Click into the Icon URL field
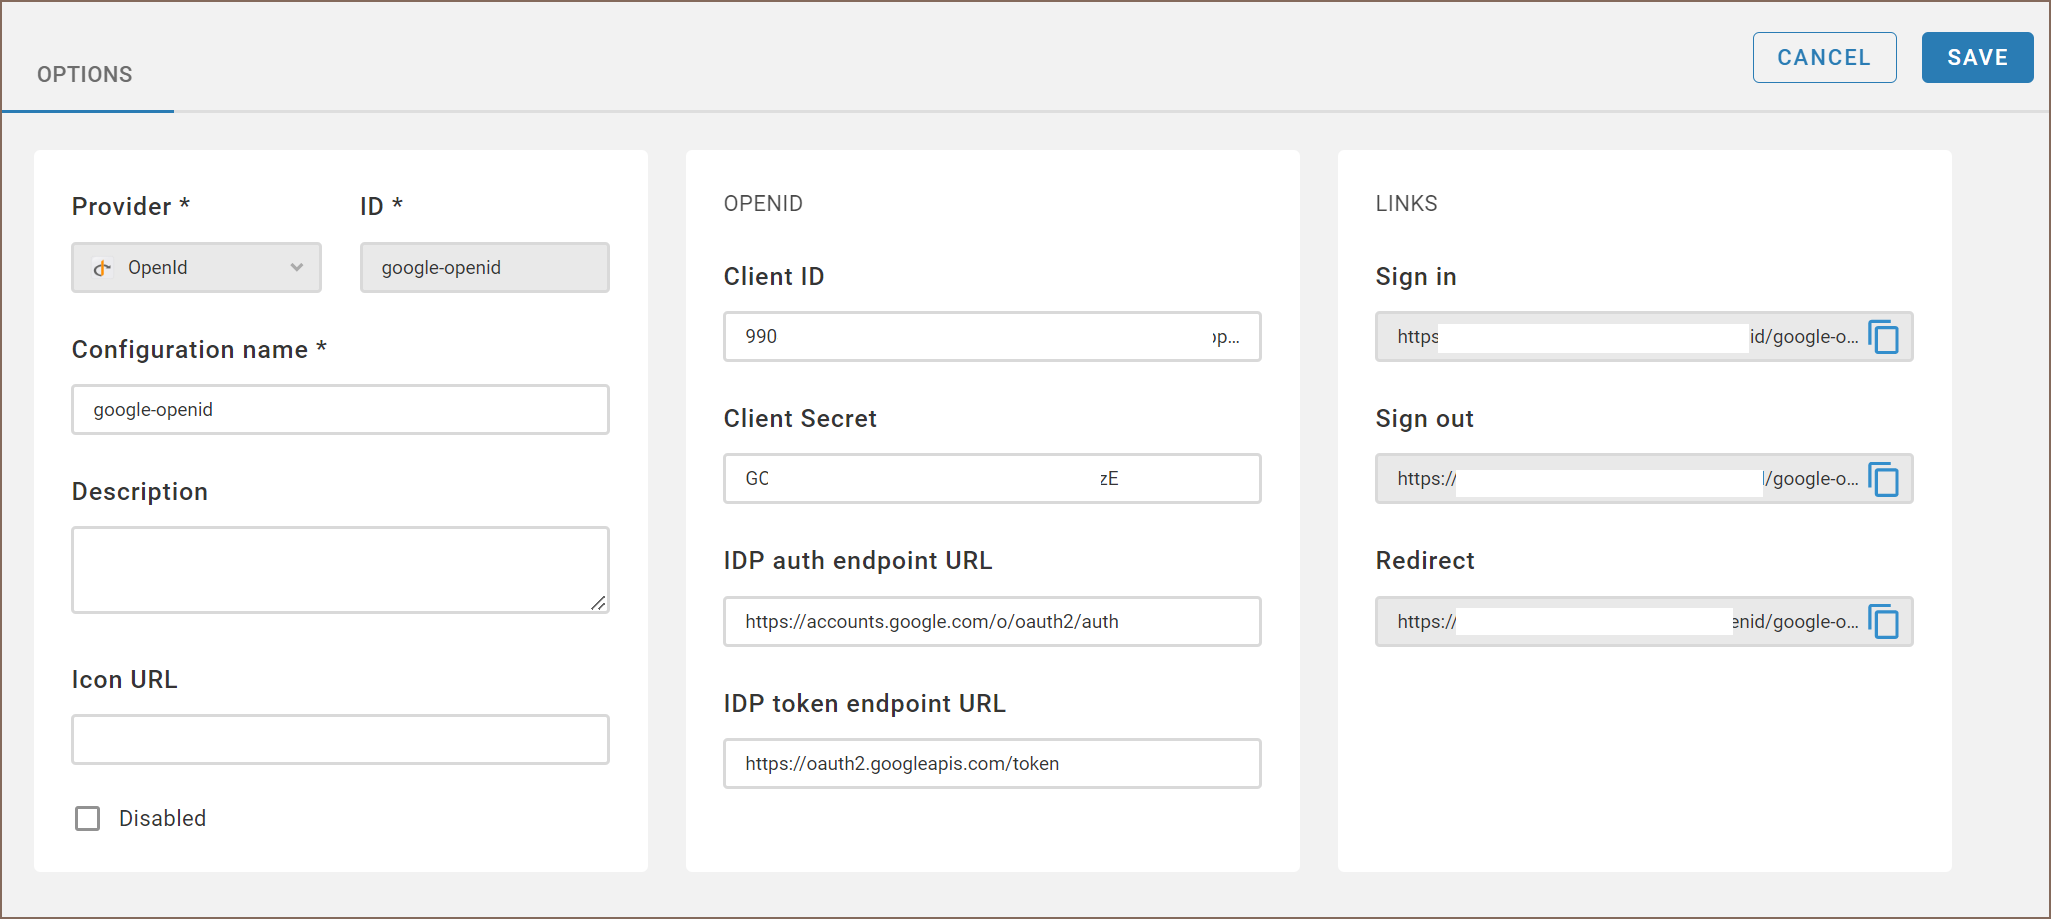The height and width of the screenshot is (919, 2051). (340, 740)
